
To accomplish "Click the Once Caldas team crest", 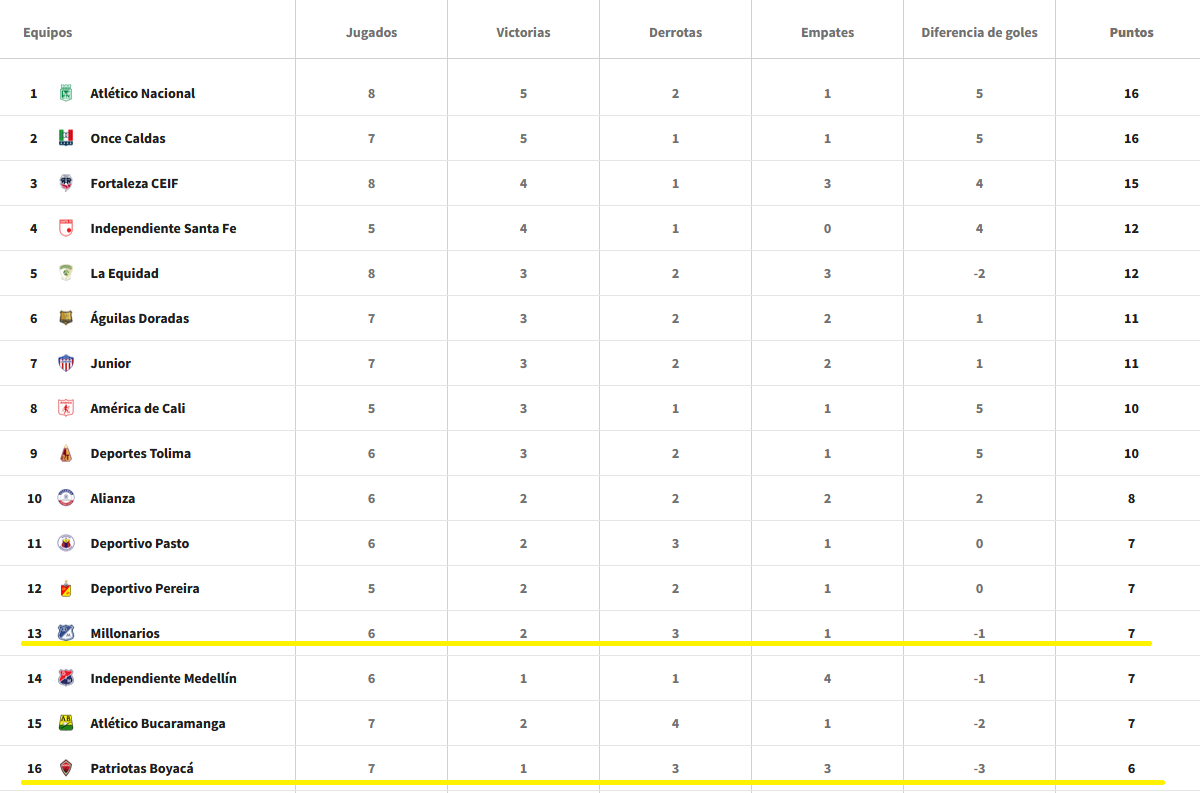I will 66,138.
